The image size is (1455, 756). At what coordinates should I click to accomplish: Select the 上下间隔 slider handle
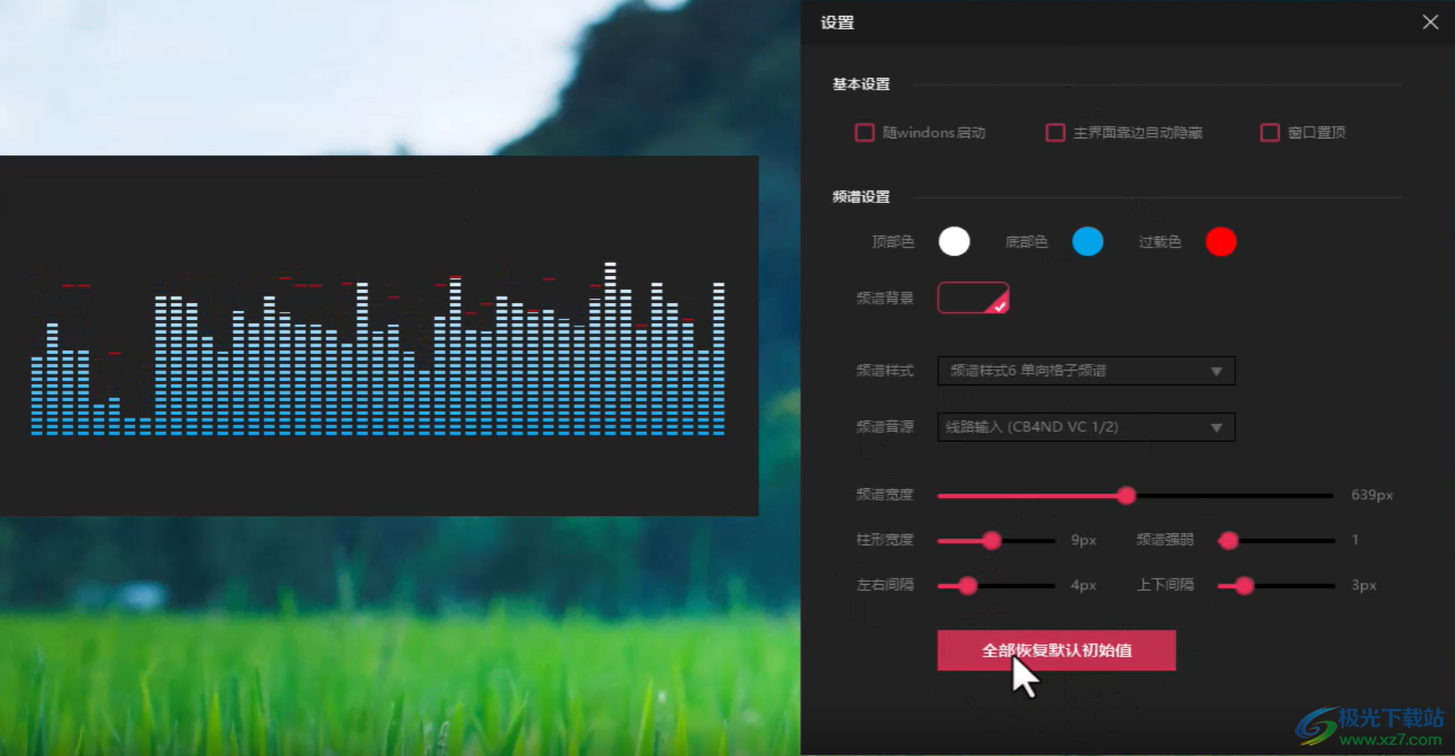tap(1242, 586)
